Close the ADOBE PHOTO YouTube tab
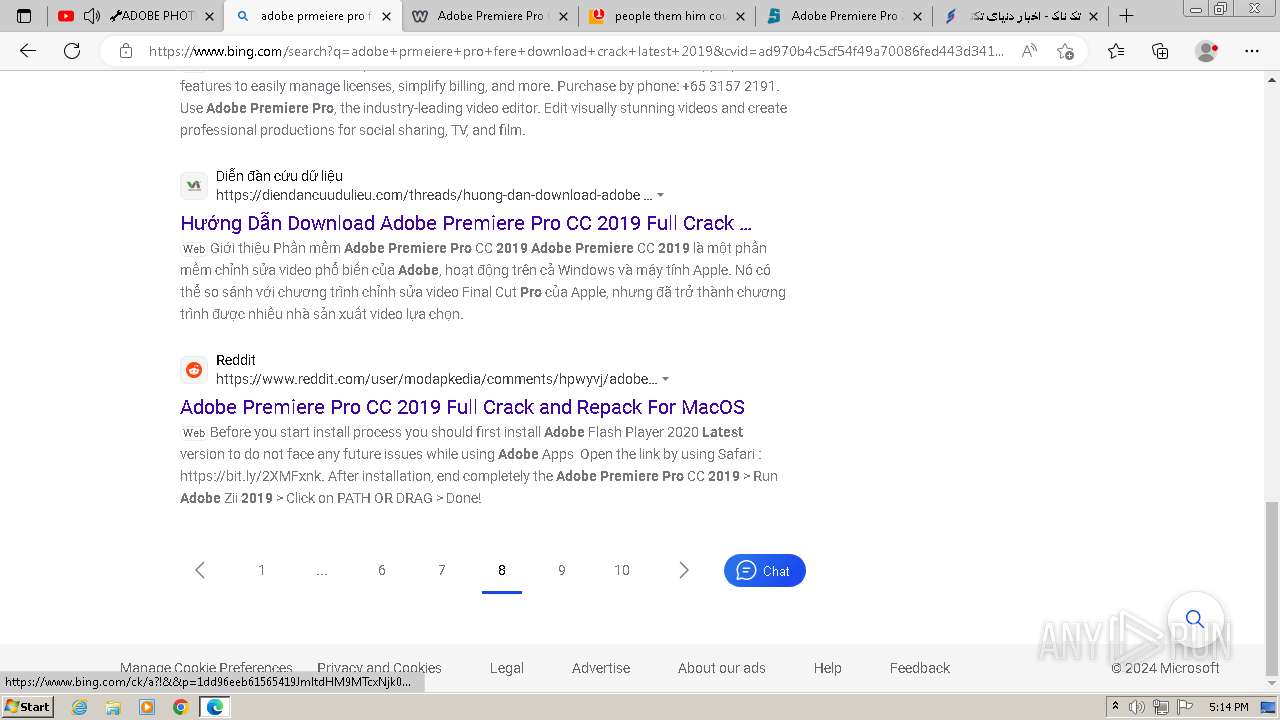The height and width of the screenshot is (720, 1280). click(209, 16)
